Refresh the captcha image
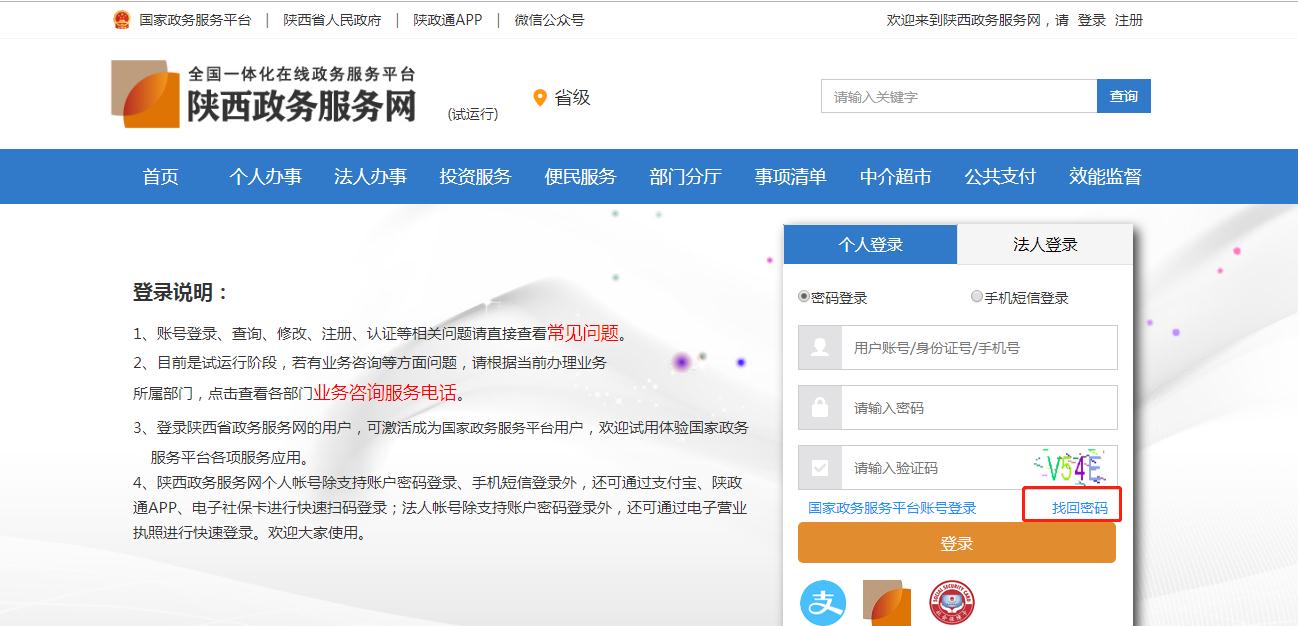 1073,467
